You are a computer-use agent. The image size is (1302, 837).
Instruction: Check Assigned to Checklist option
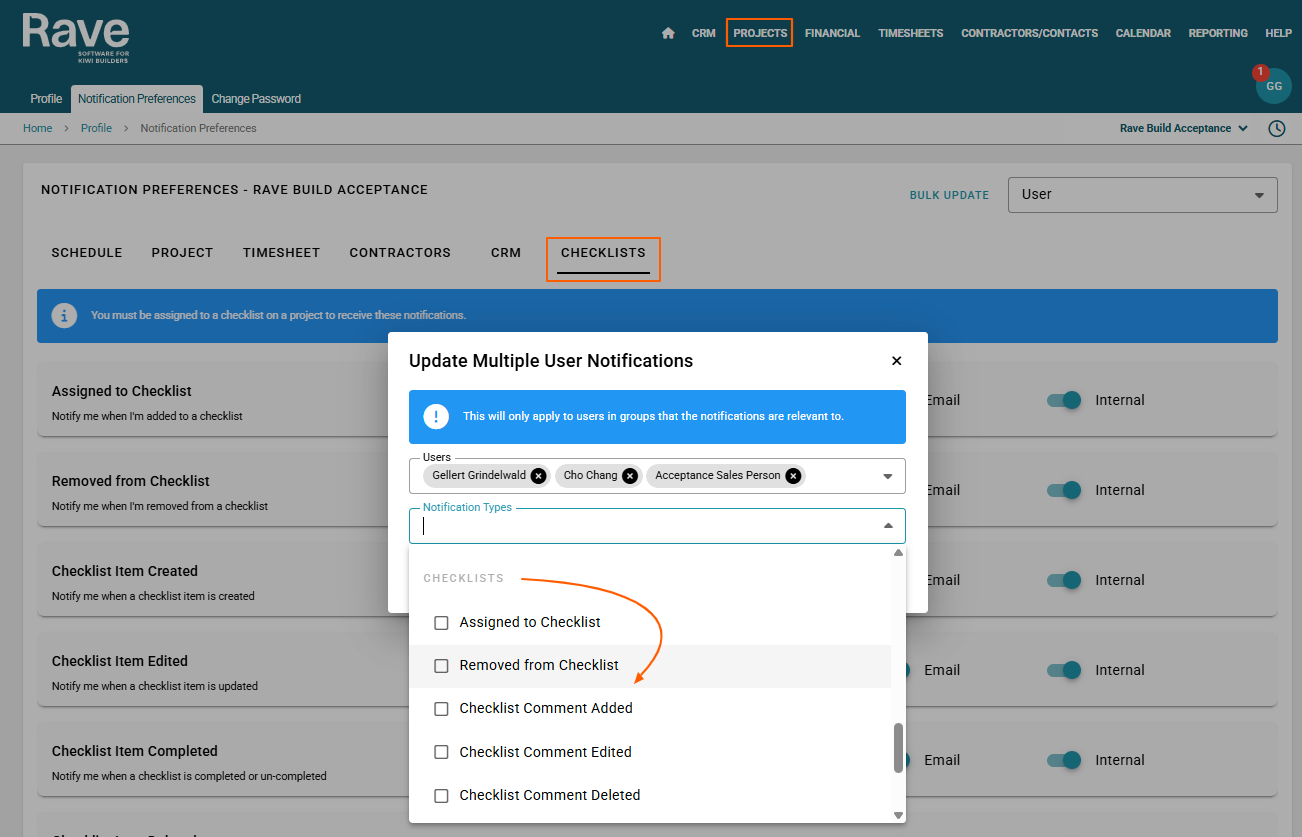click(441, 623)
